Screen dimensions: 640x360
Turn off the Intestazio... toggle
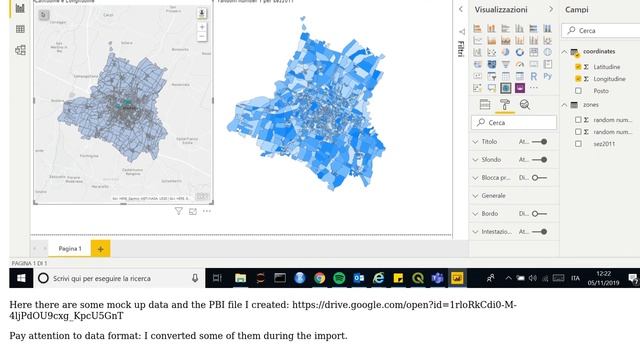[540, 231]
